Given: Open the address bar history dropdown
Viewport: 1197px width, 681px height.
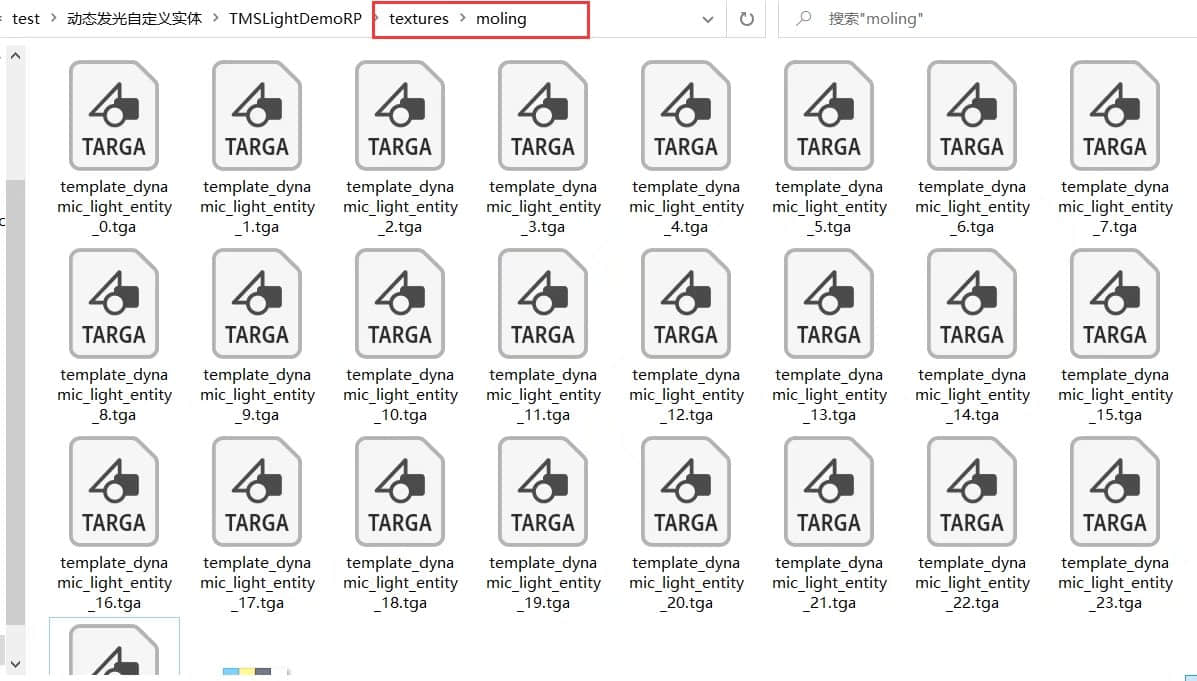Looking at the screenshot, I should (x=708, y=19).
